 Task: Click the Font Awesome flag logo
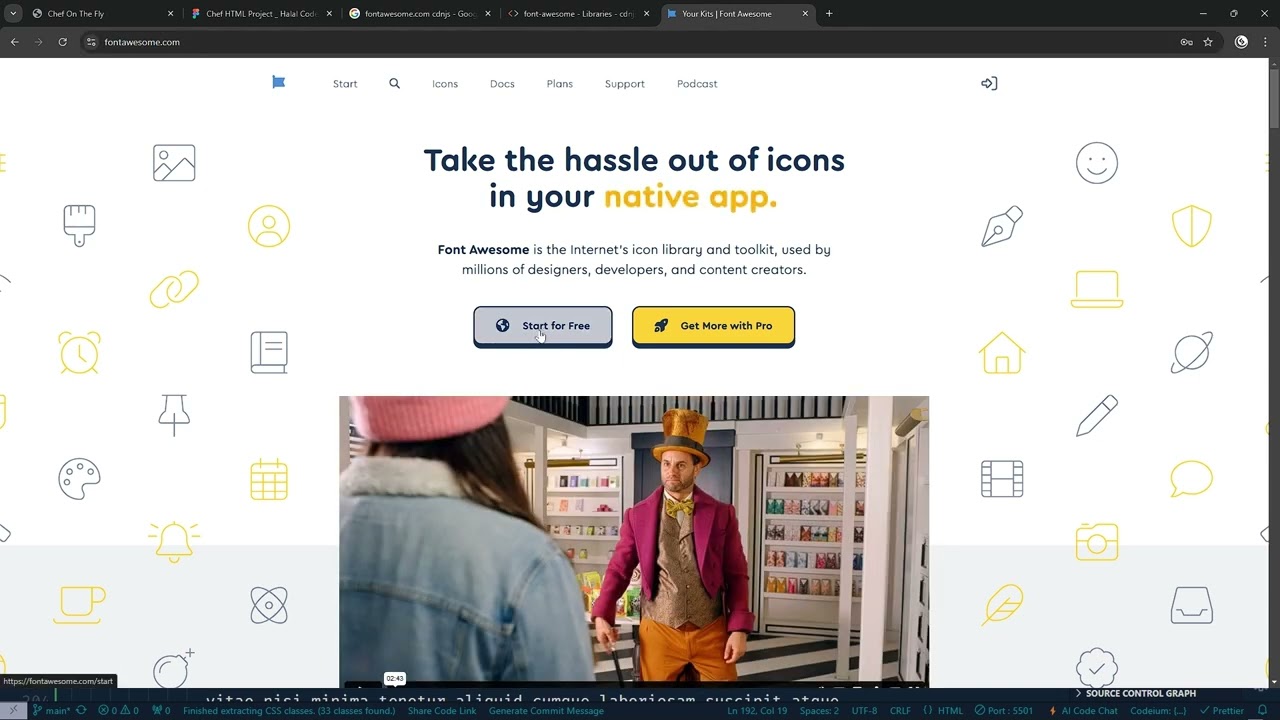[x=279, y=83]
